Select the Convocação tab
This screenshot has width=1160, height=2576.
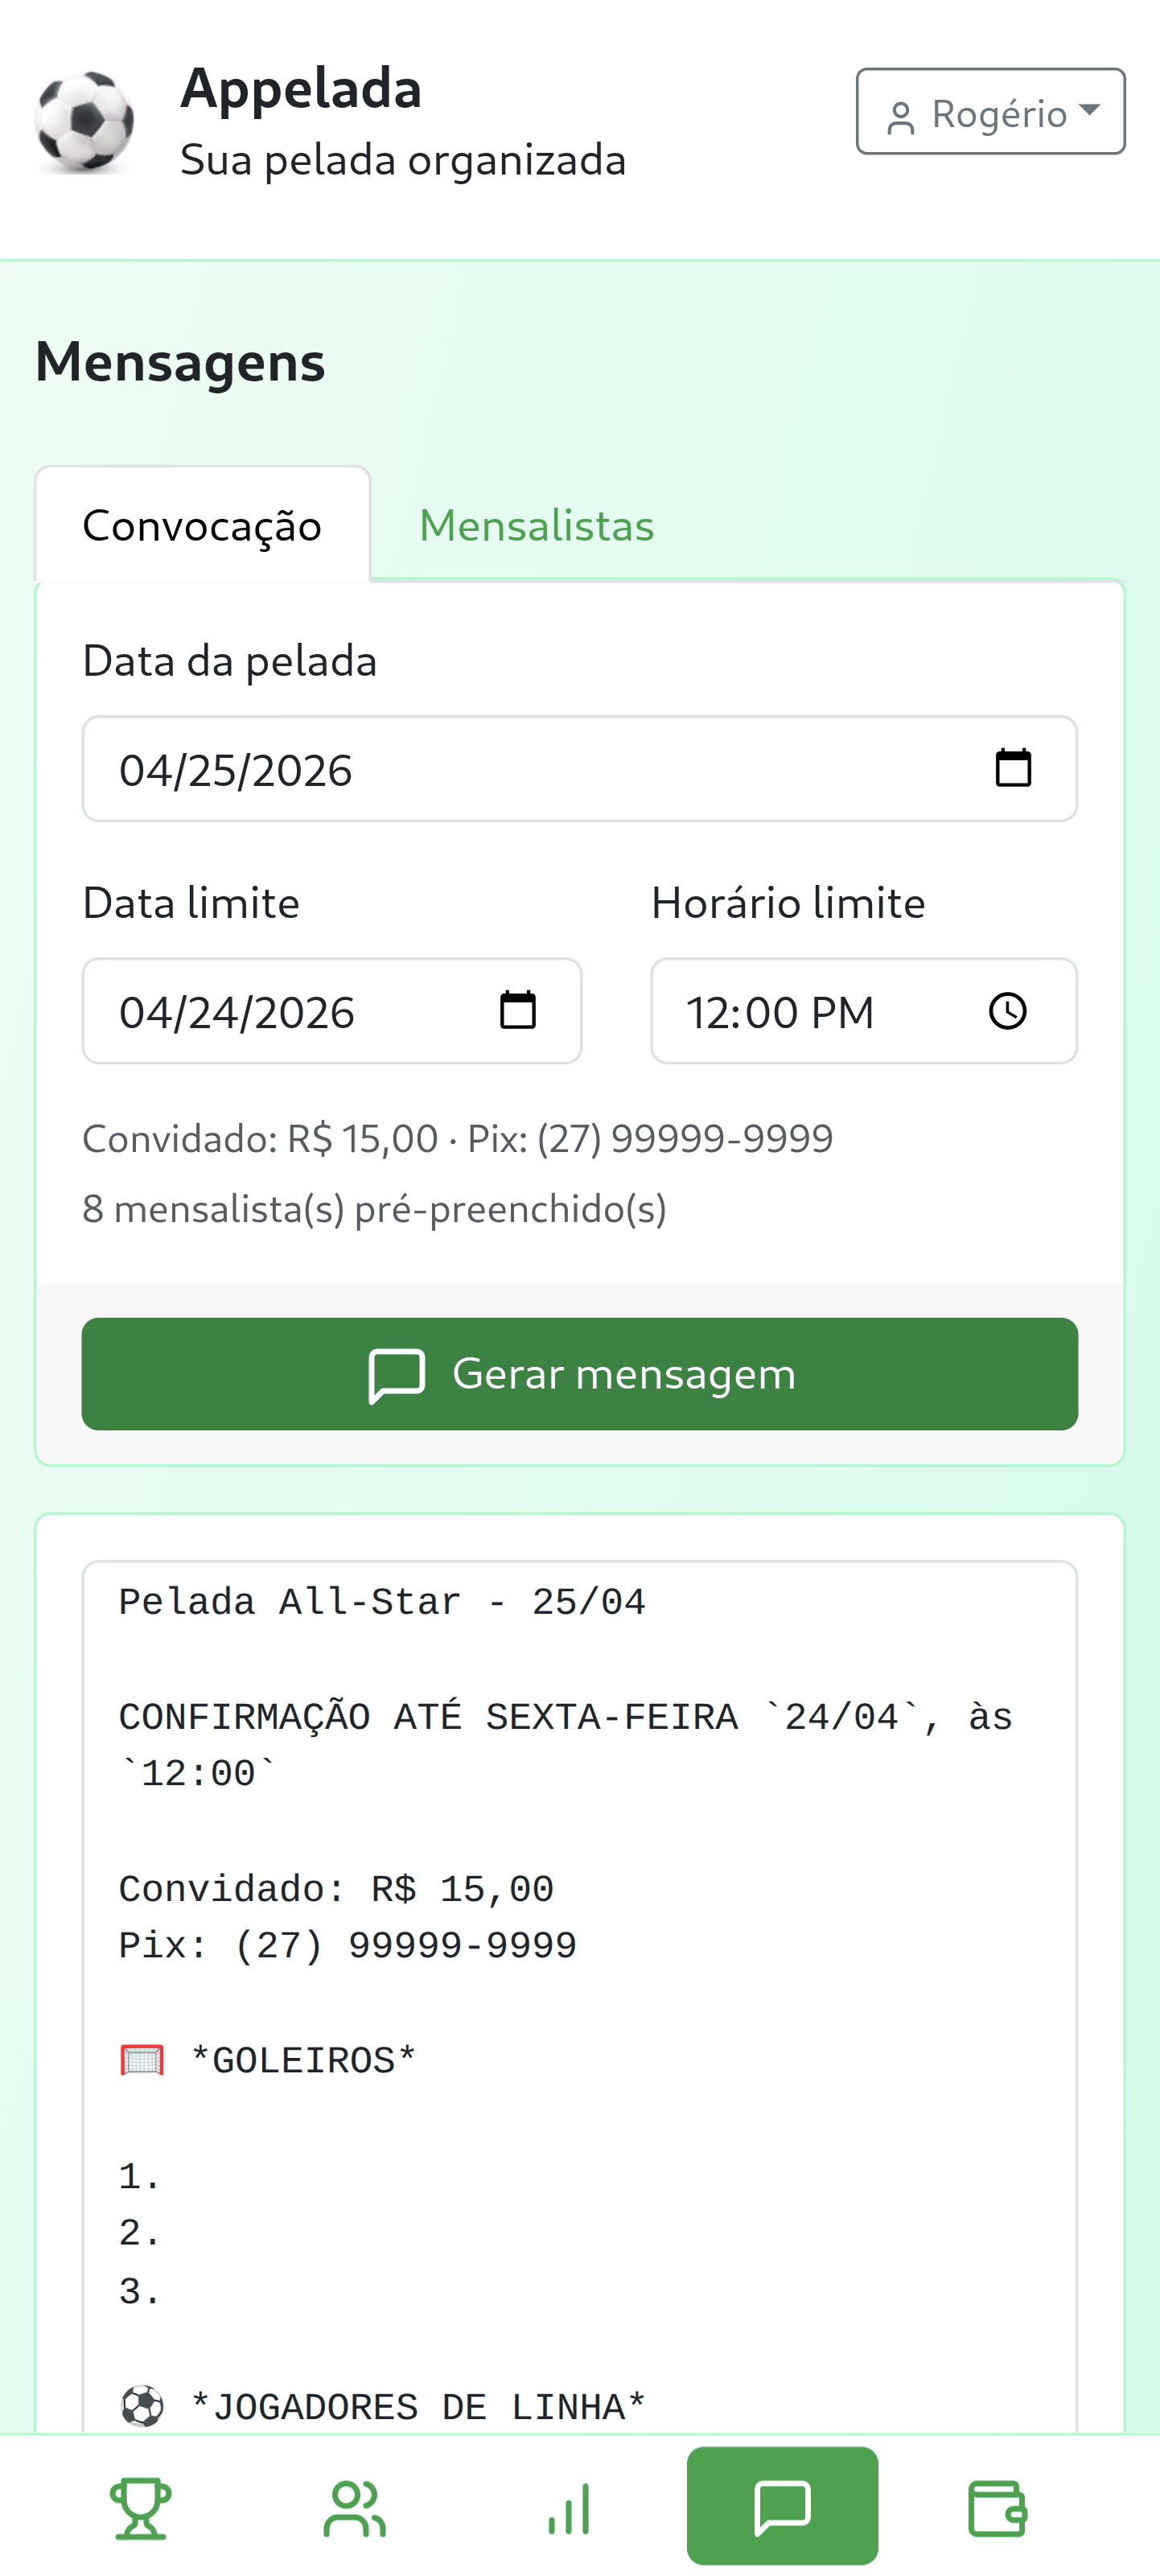pyautogui.click(x=203, y=526)
